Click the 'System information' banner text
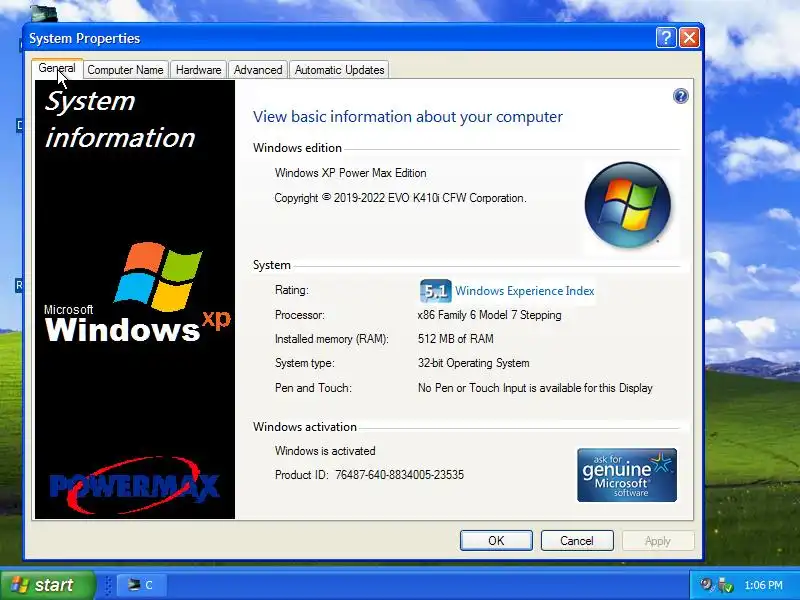Viewport: 800px width, 600px height. [120, 120]
